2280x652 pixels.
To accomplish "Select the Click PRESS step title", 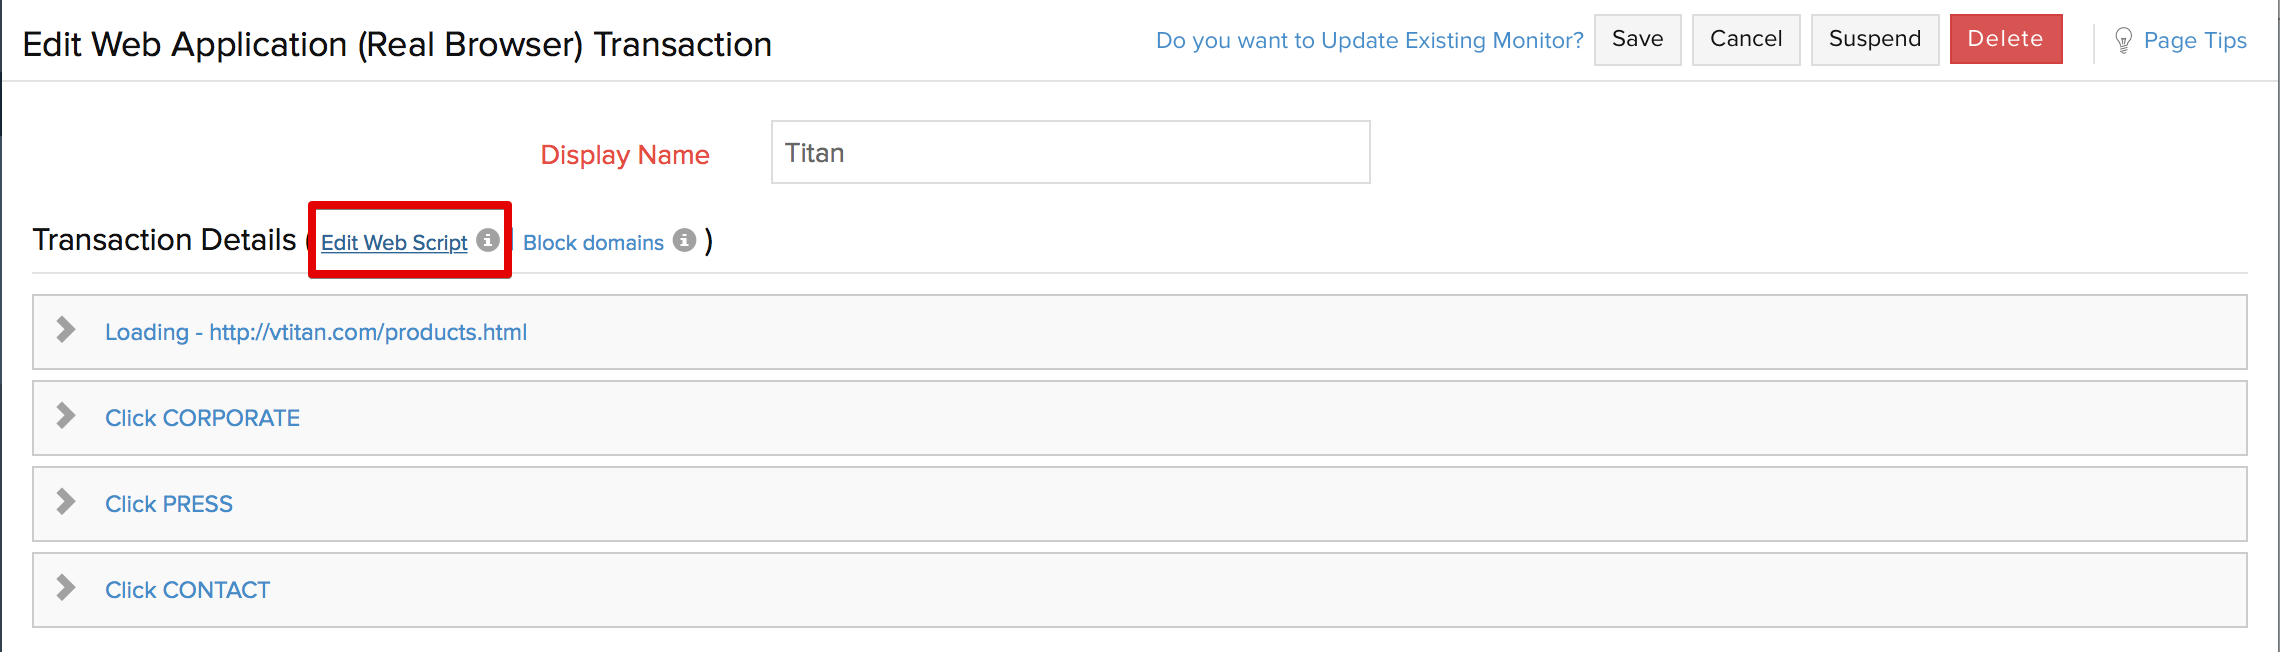I will [169, 504].
